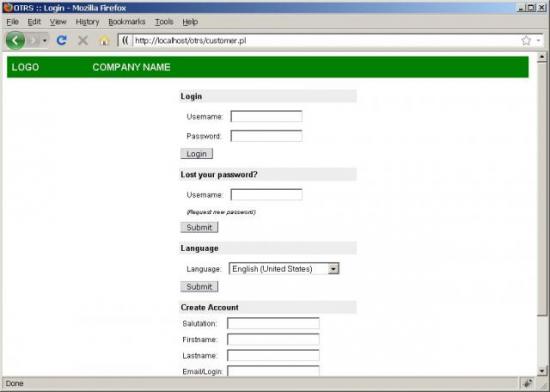Maximize the Firefox window

[x=530, y=8]
